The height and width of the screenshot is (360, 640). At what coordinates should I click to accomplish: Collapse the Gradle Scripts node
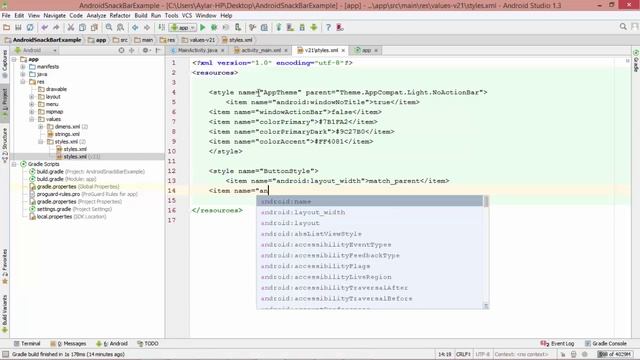(14, 164)
